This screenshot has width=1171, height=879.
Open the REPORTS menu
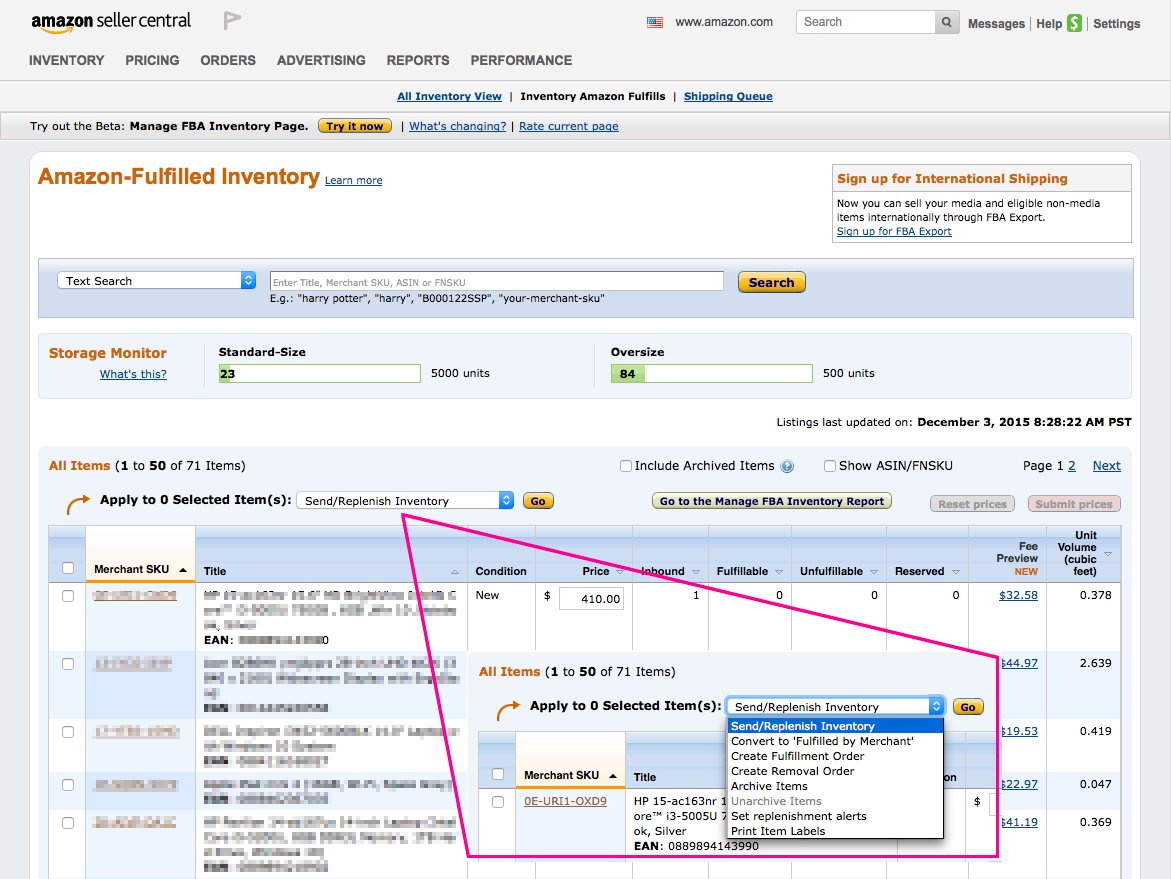[x=417, y=60]
